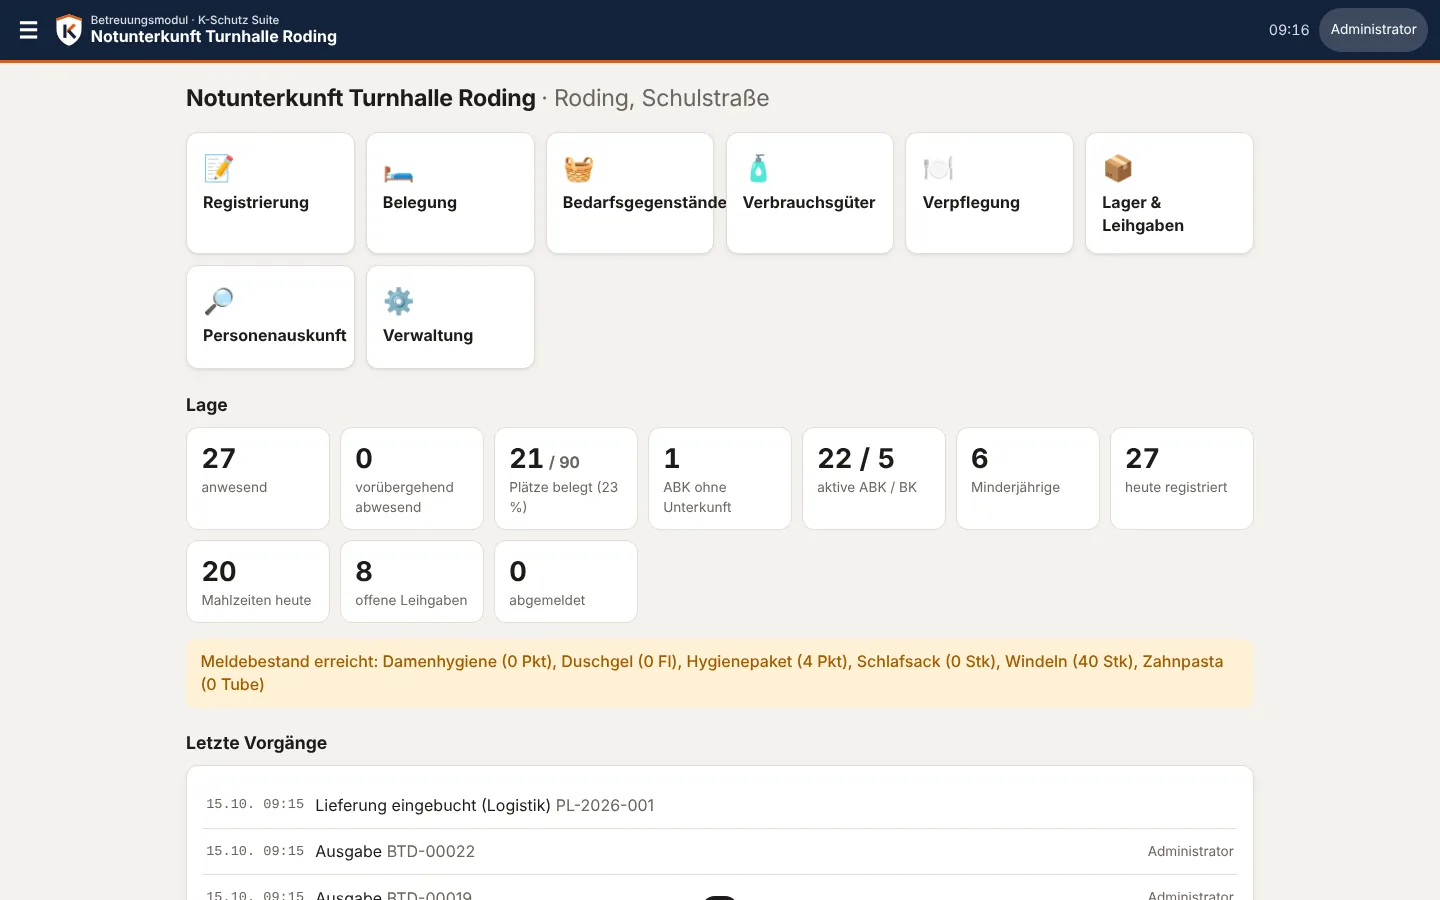Click the 20 Mahlzeiten heute card
This screenshot has width=1440, height=900.
[x=258, y=581]
